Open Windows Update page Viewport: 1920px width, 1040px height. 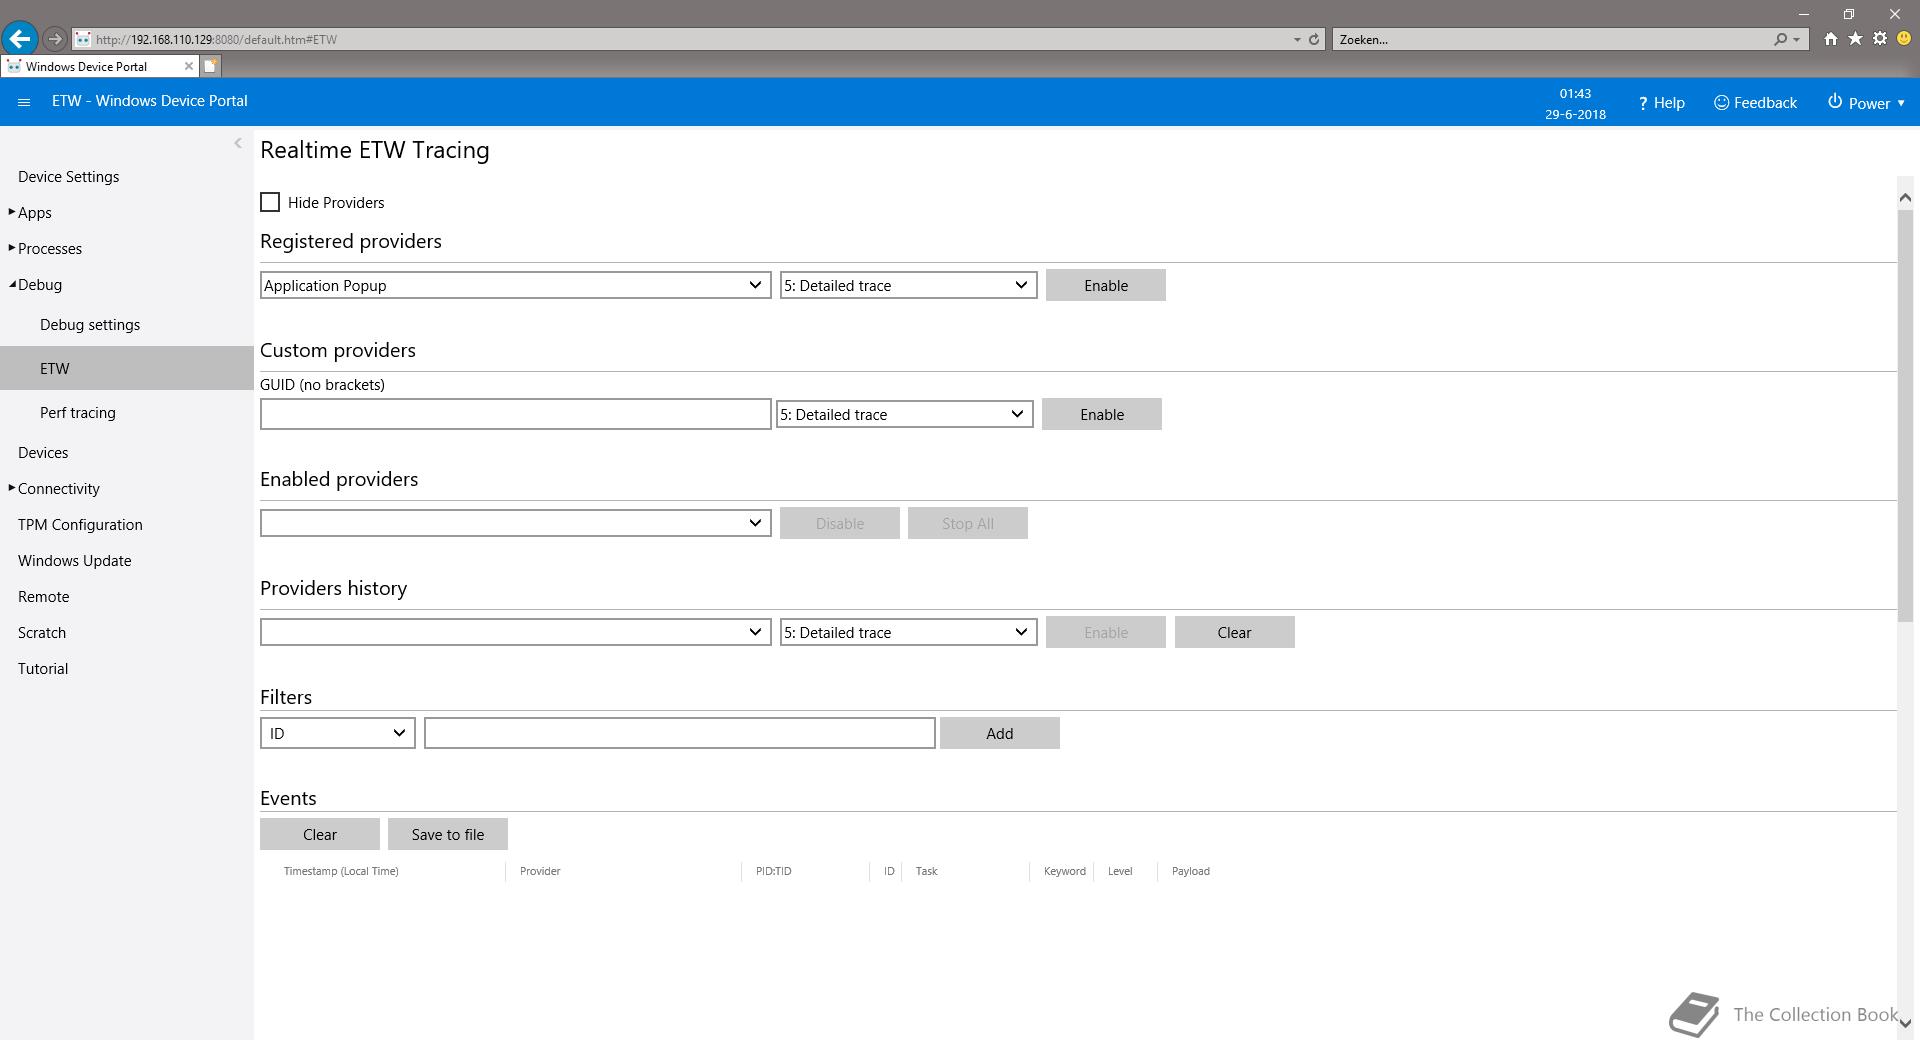pyautogui.click(x=74, y=560)
